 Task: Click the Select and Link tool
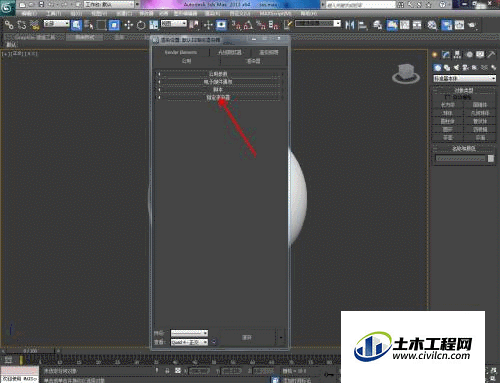(9, 25)
